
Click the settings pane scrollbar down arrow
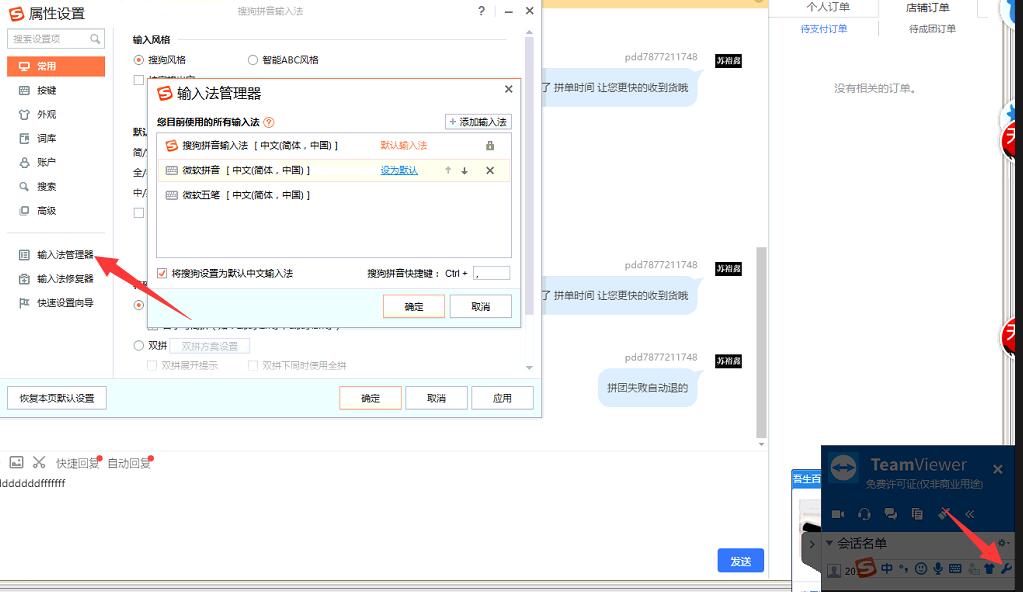pos(529,367)
